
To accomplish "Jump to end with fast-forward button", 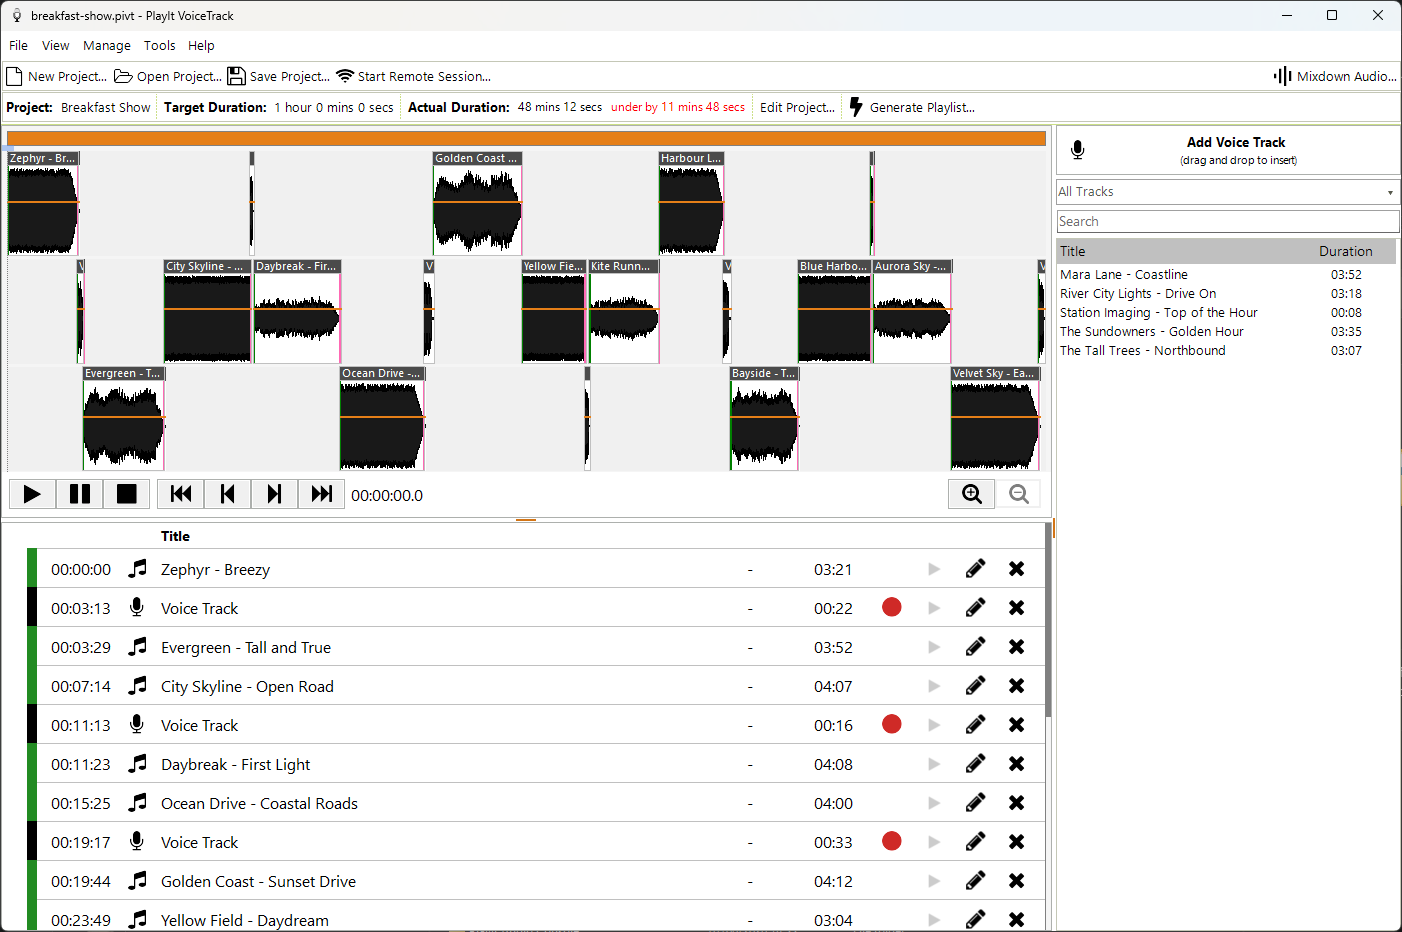I will [x=322, y=494].
